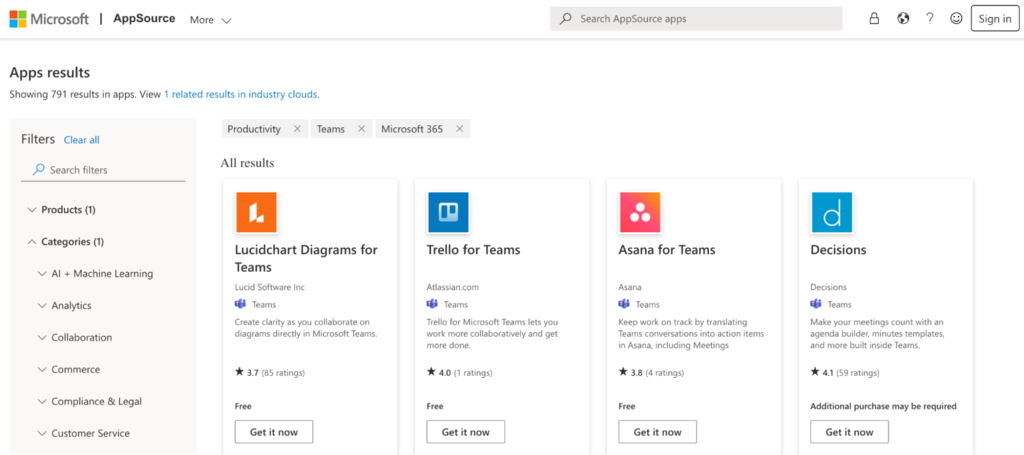Click the Sign in button
Image resolution: width=1024 pixels, height=455 pixels.
[995, 18]
